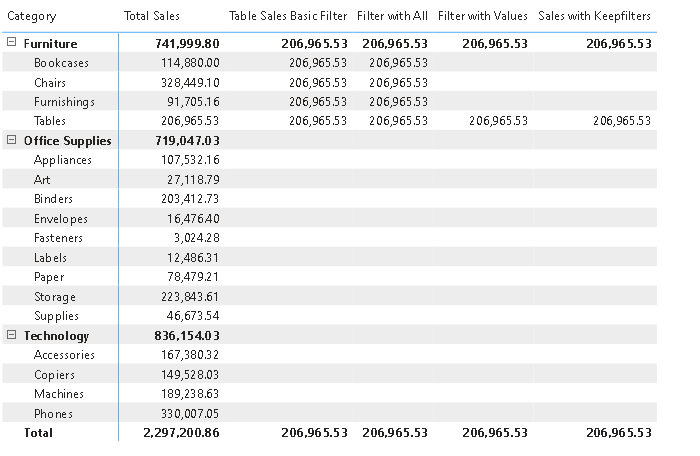
Task: Click the Filter with Values column header
Action: pos(482,16)
